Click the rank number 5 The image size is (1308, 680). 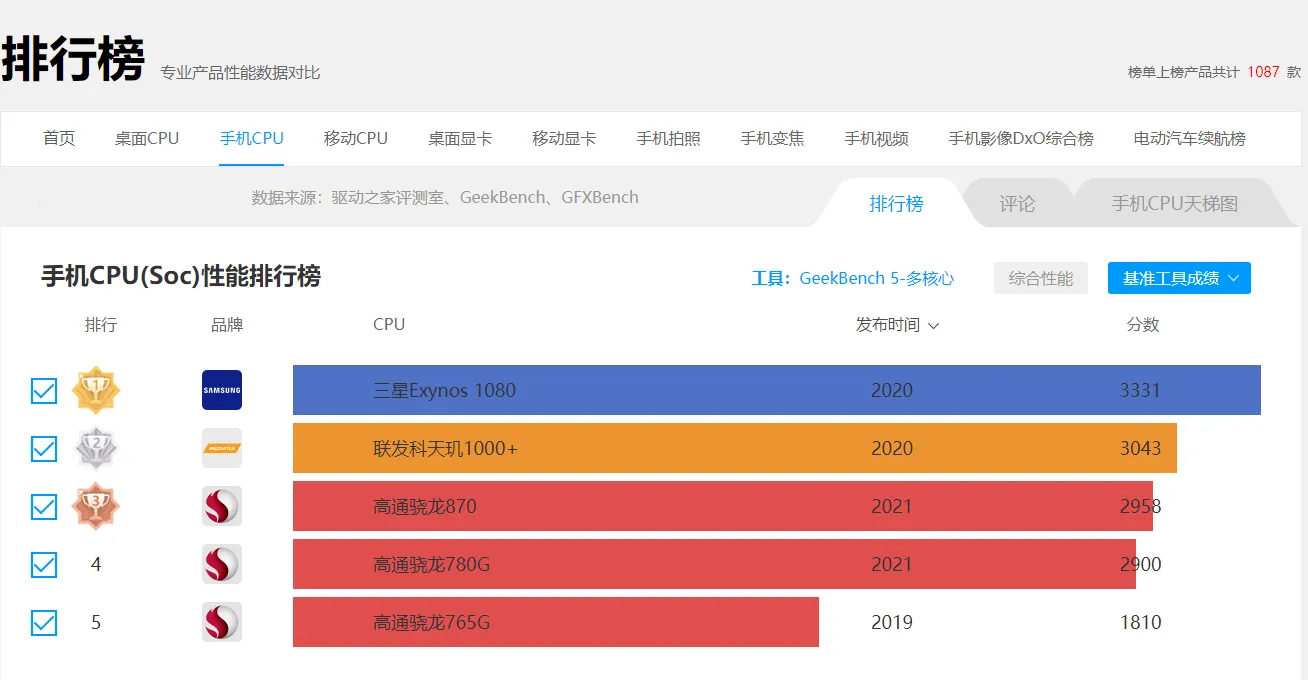[x=96, y=622]
